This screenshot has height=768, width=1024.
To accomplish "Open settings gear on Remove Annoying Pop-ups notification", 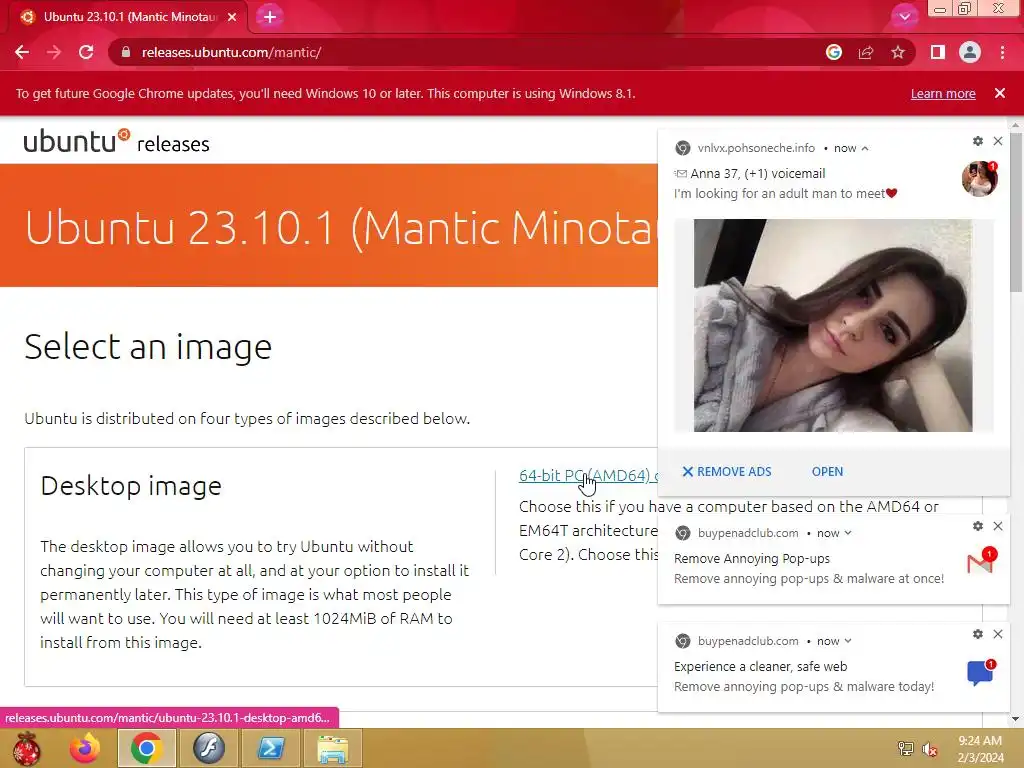I will click(x=978, y=526).
